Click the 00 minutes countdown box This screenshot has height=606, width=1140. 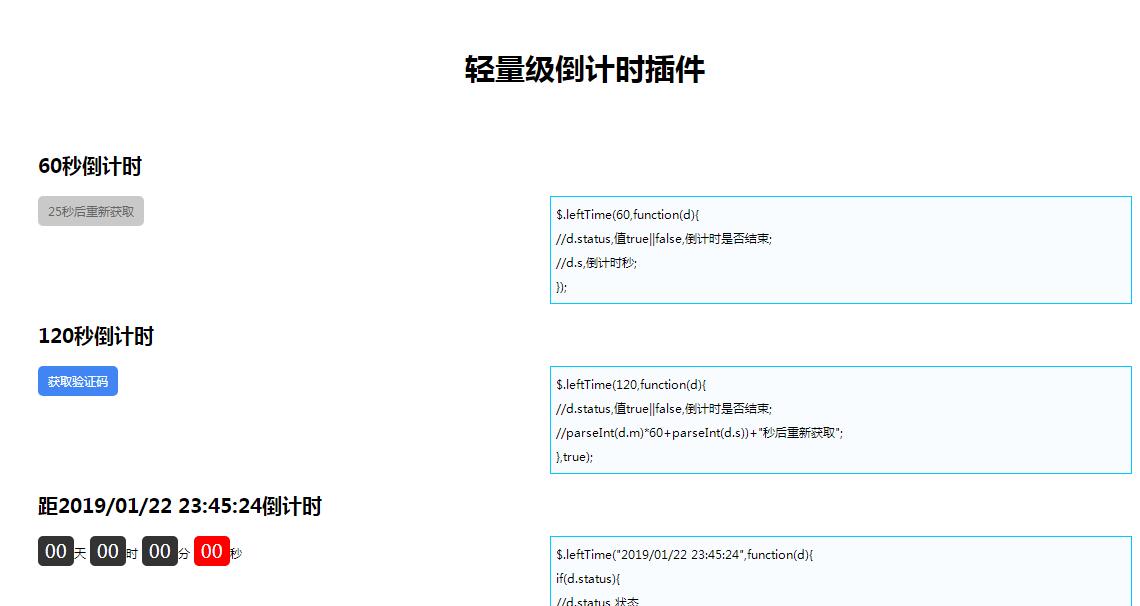tap(160, 551)
